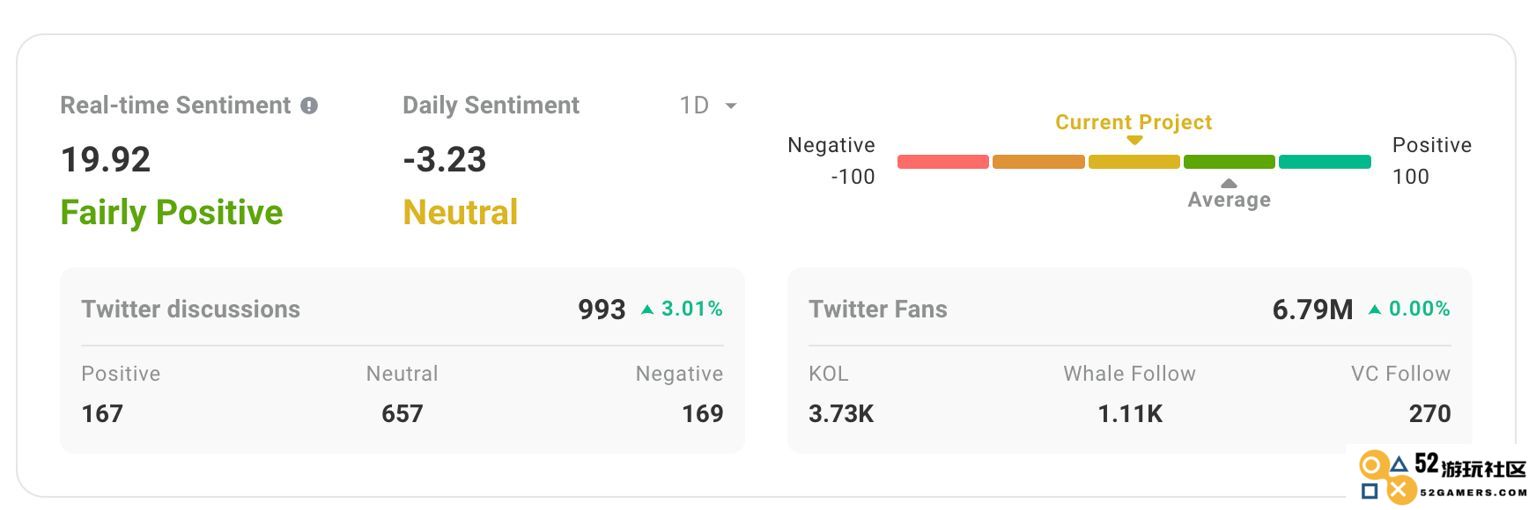This screenshot has width=1536, height=510.
Task: Click the Whale Follow value 1.11K
Action: click(x=1130, y=413)
